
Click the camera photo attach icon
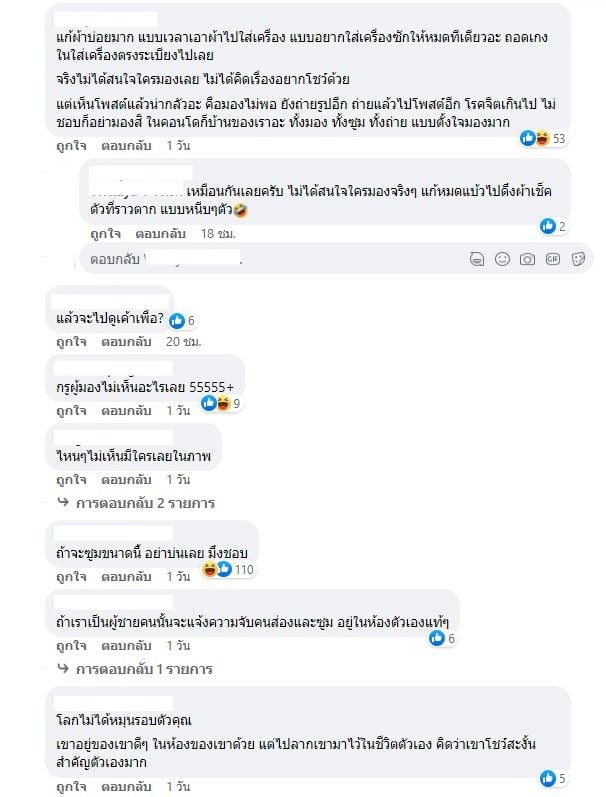coord(527,259)
